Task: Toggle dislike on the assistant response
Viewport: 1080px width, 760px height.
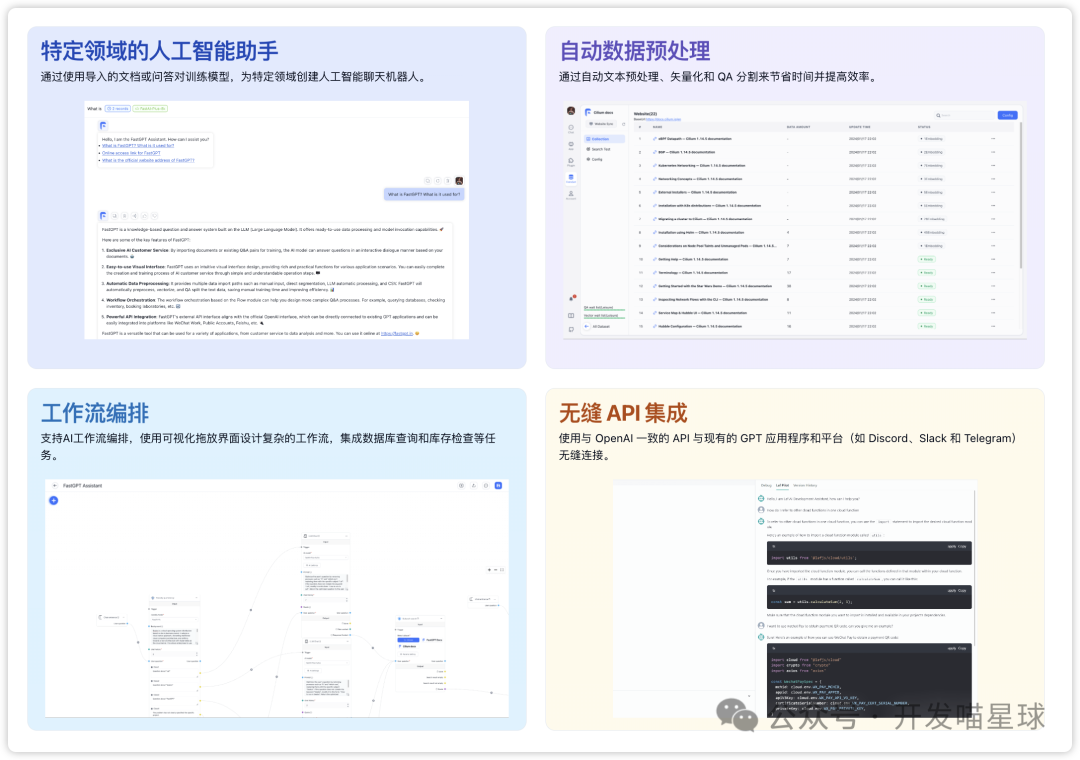Action: 154,216
